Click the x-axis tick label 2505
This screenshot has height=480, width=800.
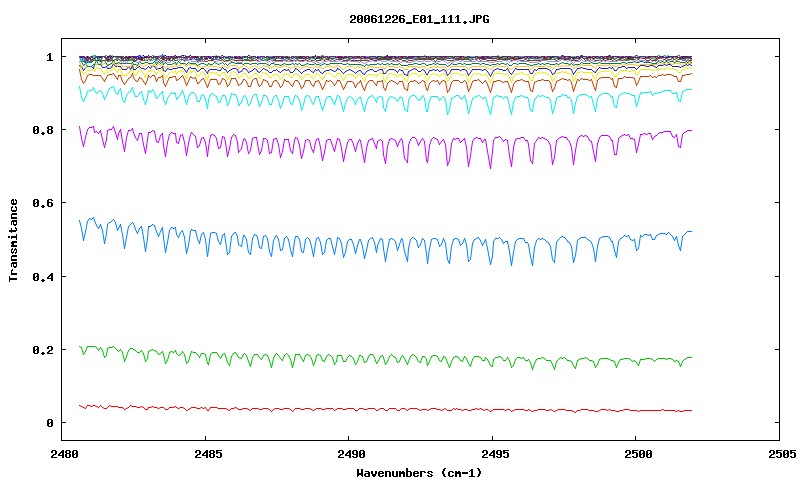coord(782,454)
